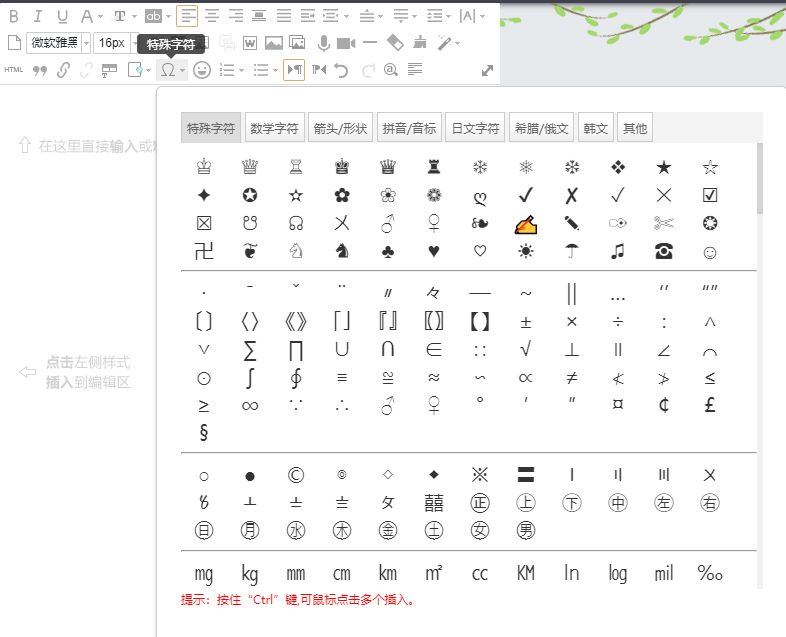Insert the solid black star symbol
Image resolution: width=786 pixels, height=637 pixels.
(x=662, y=167)
